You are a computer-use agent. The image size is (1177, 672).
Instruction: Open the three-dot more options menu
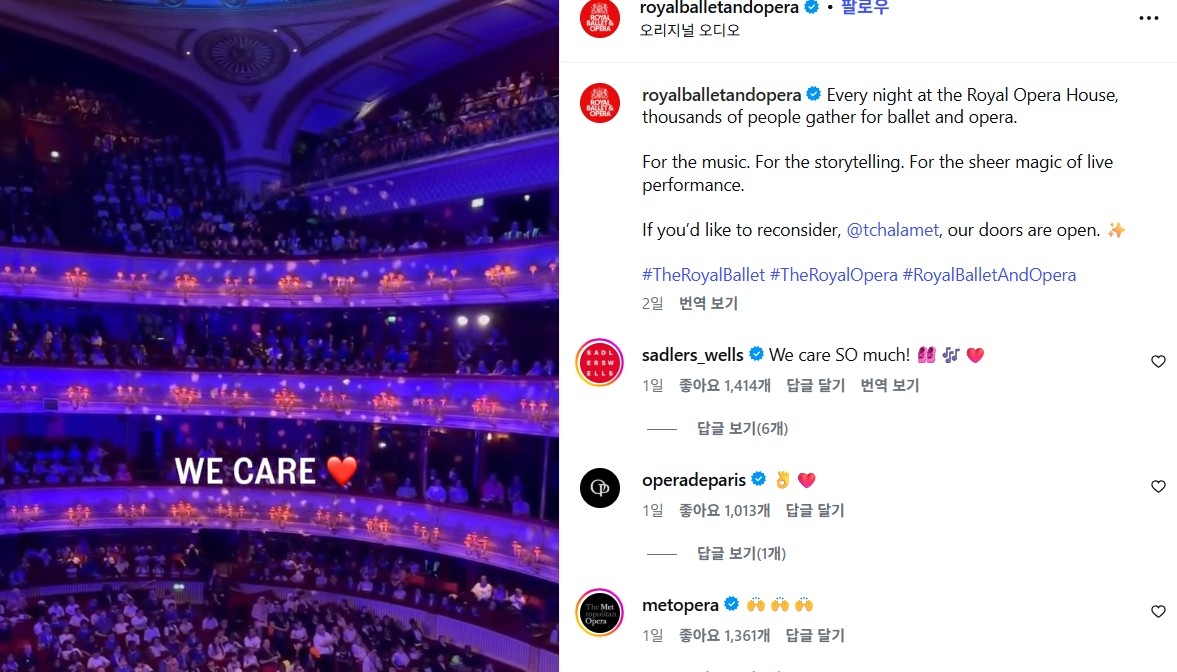click(x=1148, y=18)
